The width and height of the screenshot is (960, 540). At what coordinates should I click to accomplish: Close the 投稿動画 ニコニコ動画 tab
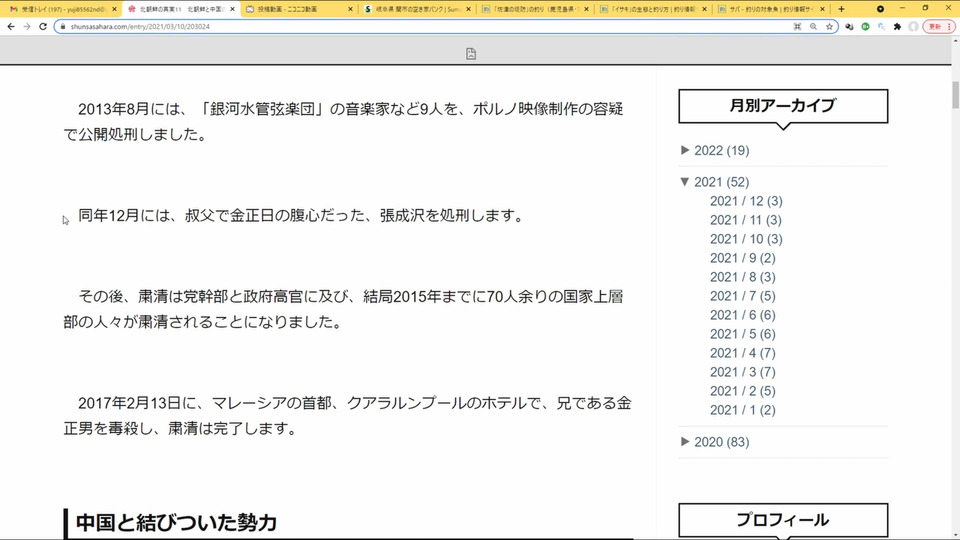[350, 9]
